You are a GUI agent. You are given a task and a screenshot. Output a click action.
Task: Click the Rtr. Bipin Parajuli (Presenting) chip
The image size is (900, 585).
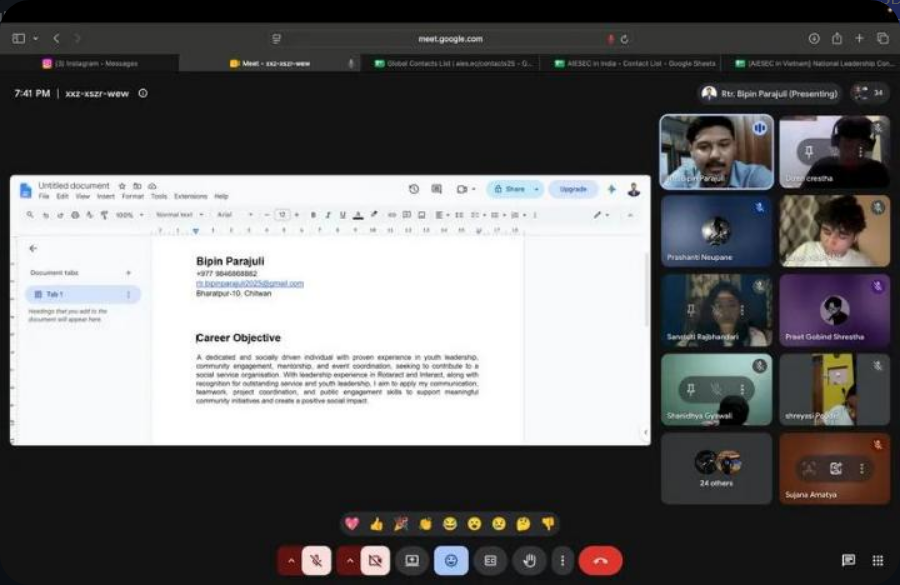pyautogui.click(x=770, y=93)
